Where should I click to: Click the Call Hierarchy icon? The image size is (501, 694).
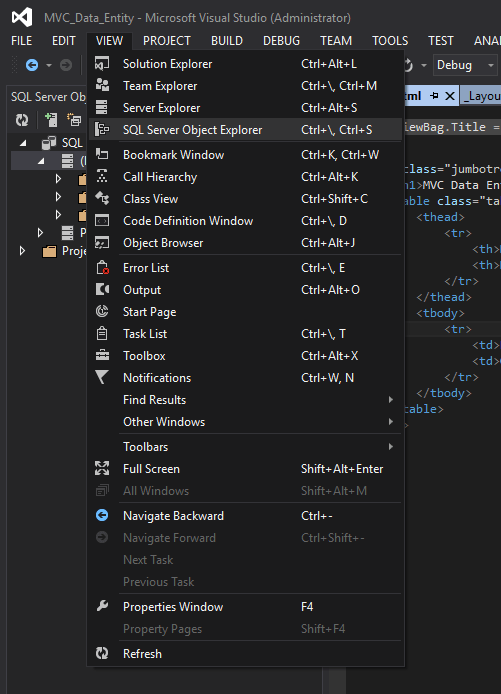tap(102, 176)
